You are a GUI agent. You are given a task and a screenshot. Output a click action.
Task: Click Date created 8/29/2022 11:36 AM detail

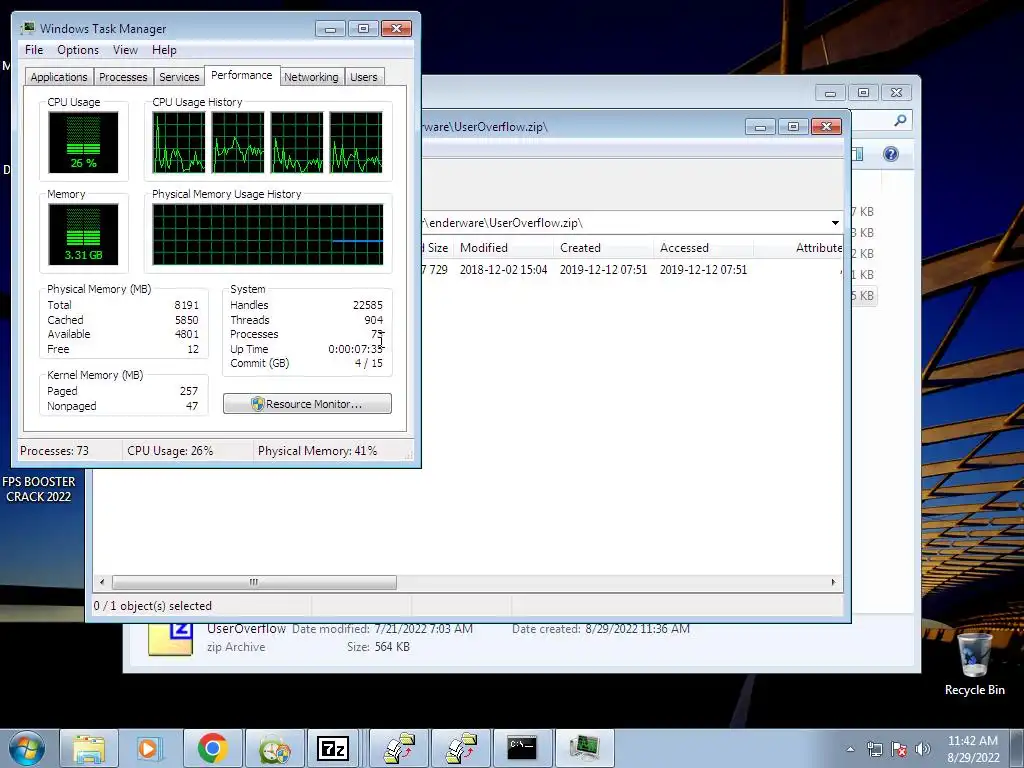coord(601,629)
